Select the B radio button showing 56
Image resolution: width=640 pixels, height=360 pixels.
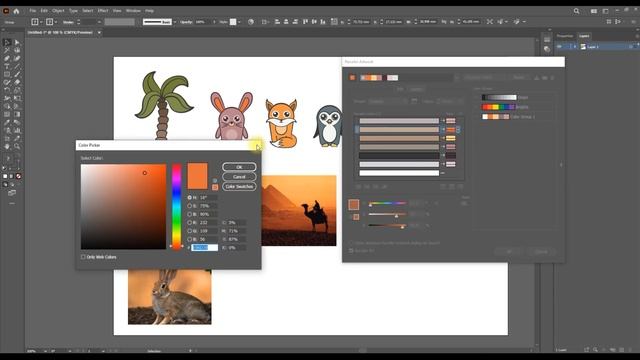189,239
